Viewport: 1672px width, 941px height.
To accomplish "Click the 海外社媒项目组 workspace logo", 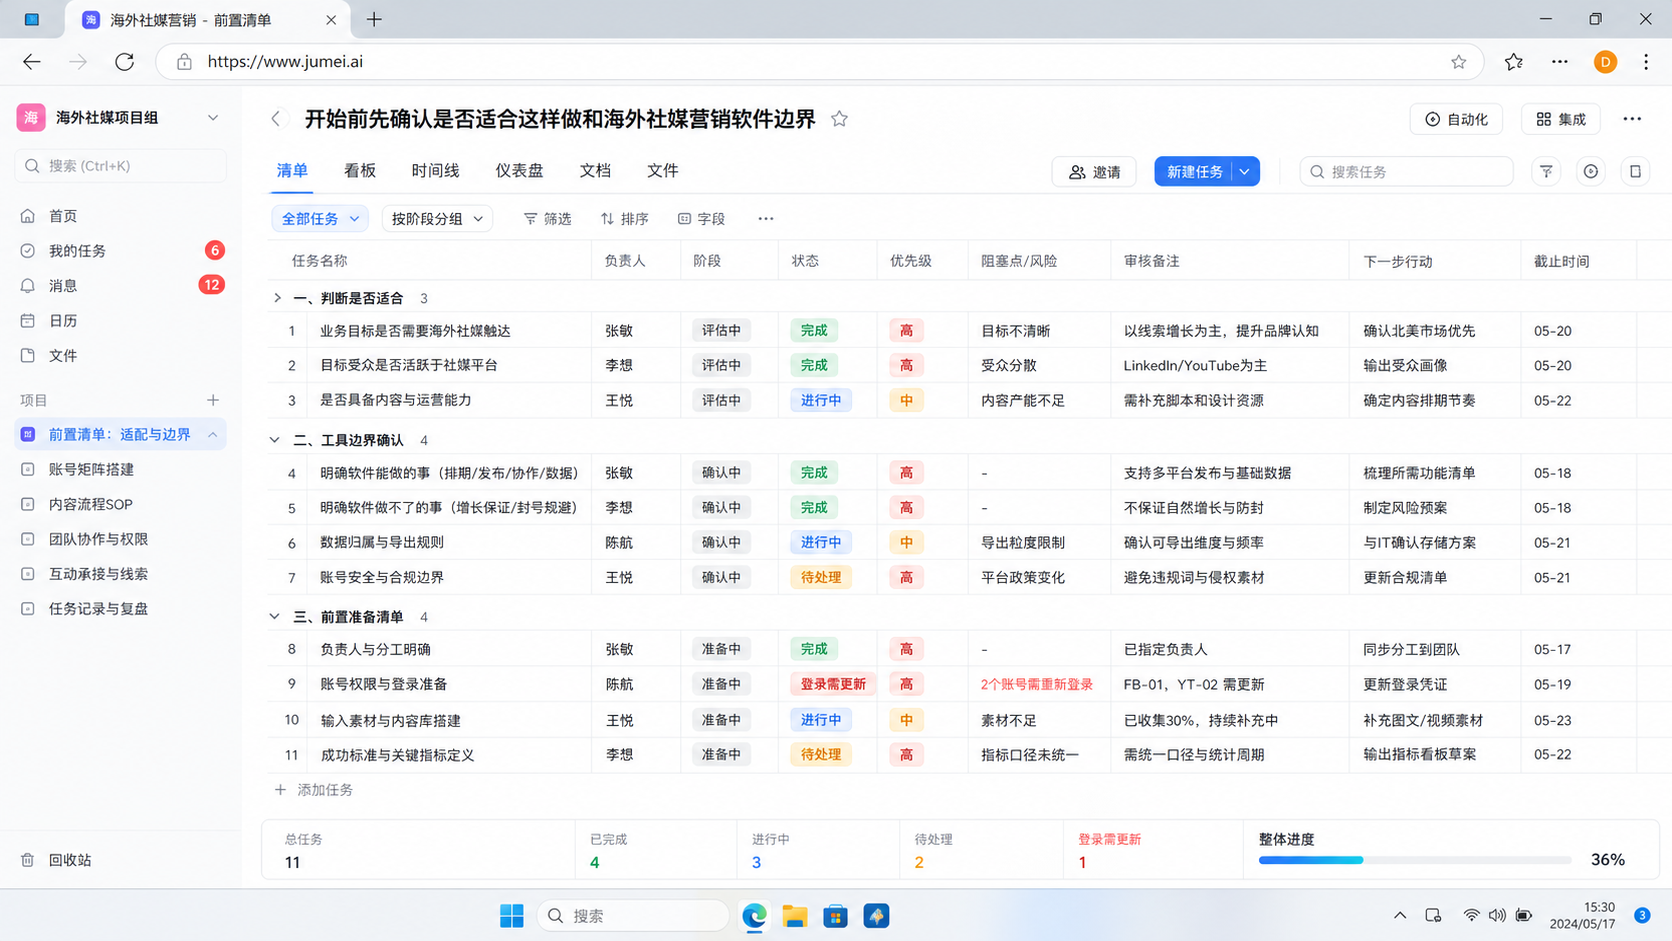I will [31, 118].
